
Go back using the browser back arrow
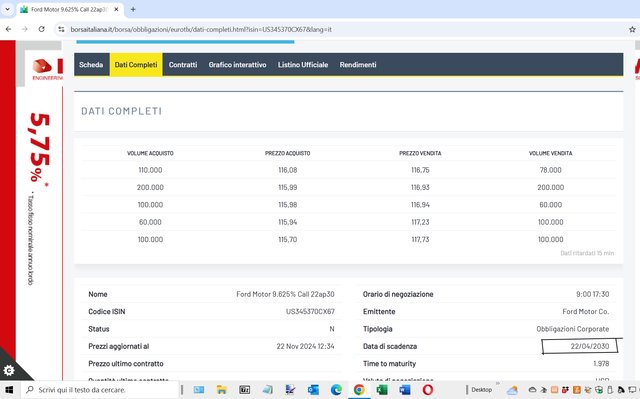(x=9, y=29)
